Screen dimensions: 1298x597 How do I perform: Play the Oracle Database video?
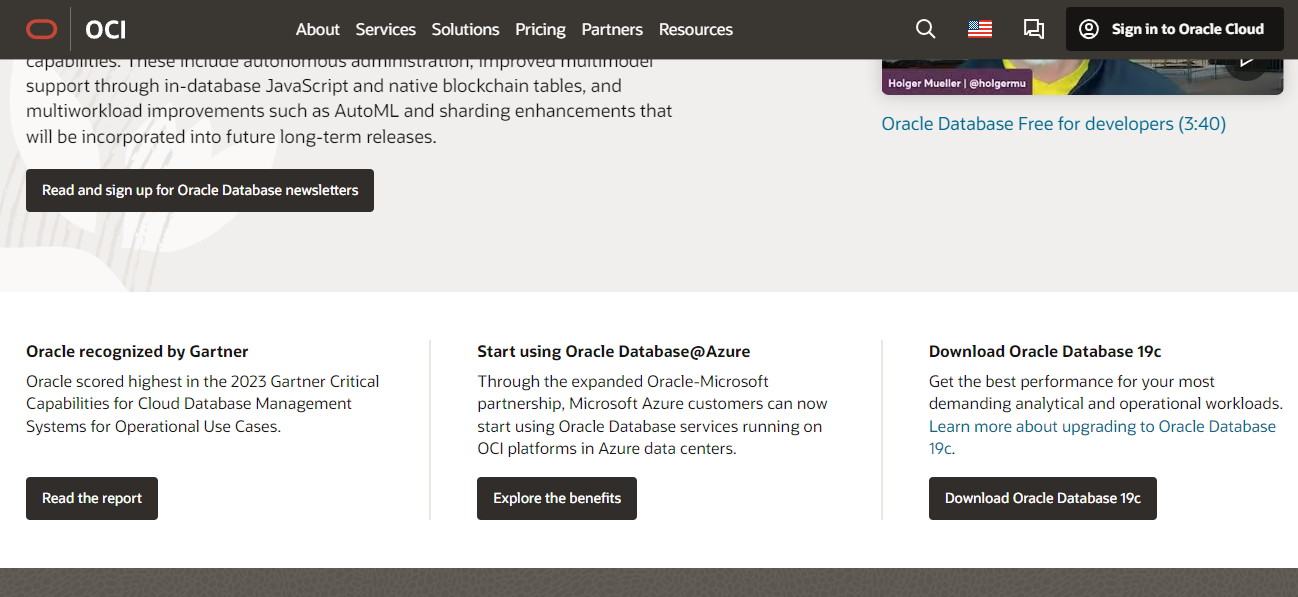pos(1246,62)
